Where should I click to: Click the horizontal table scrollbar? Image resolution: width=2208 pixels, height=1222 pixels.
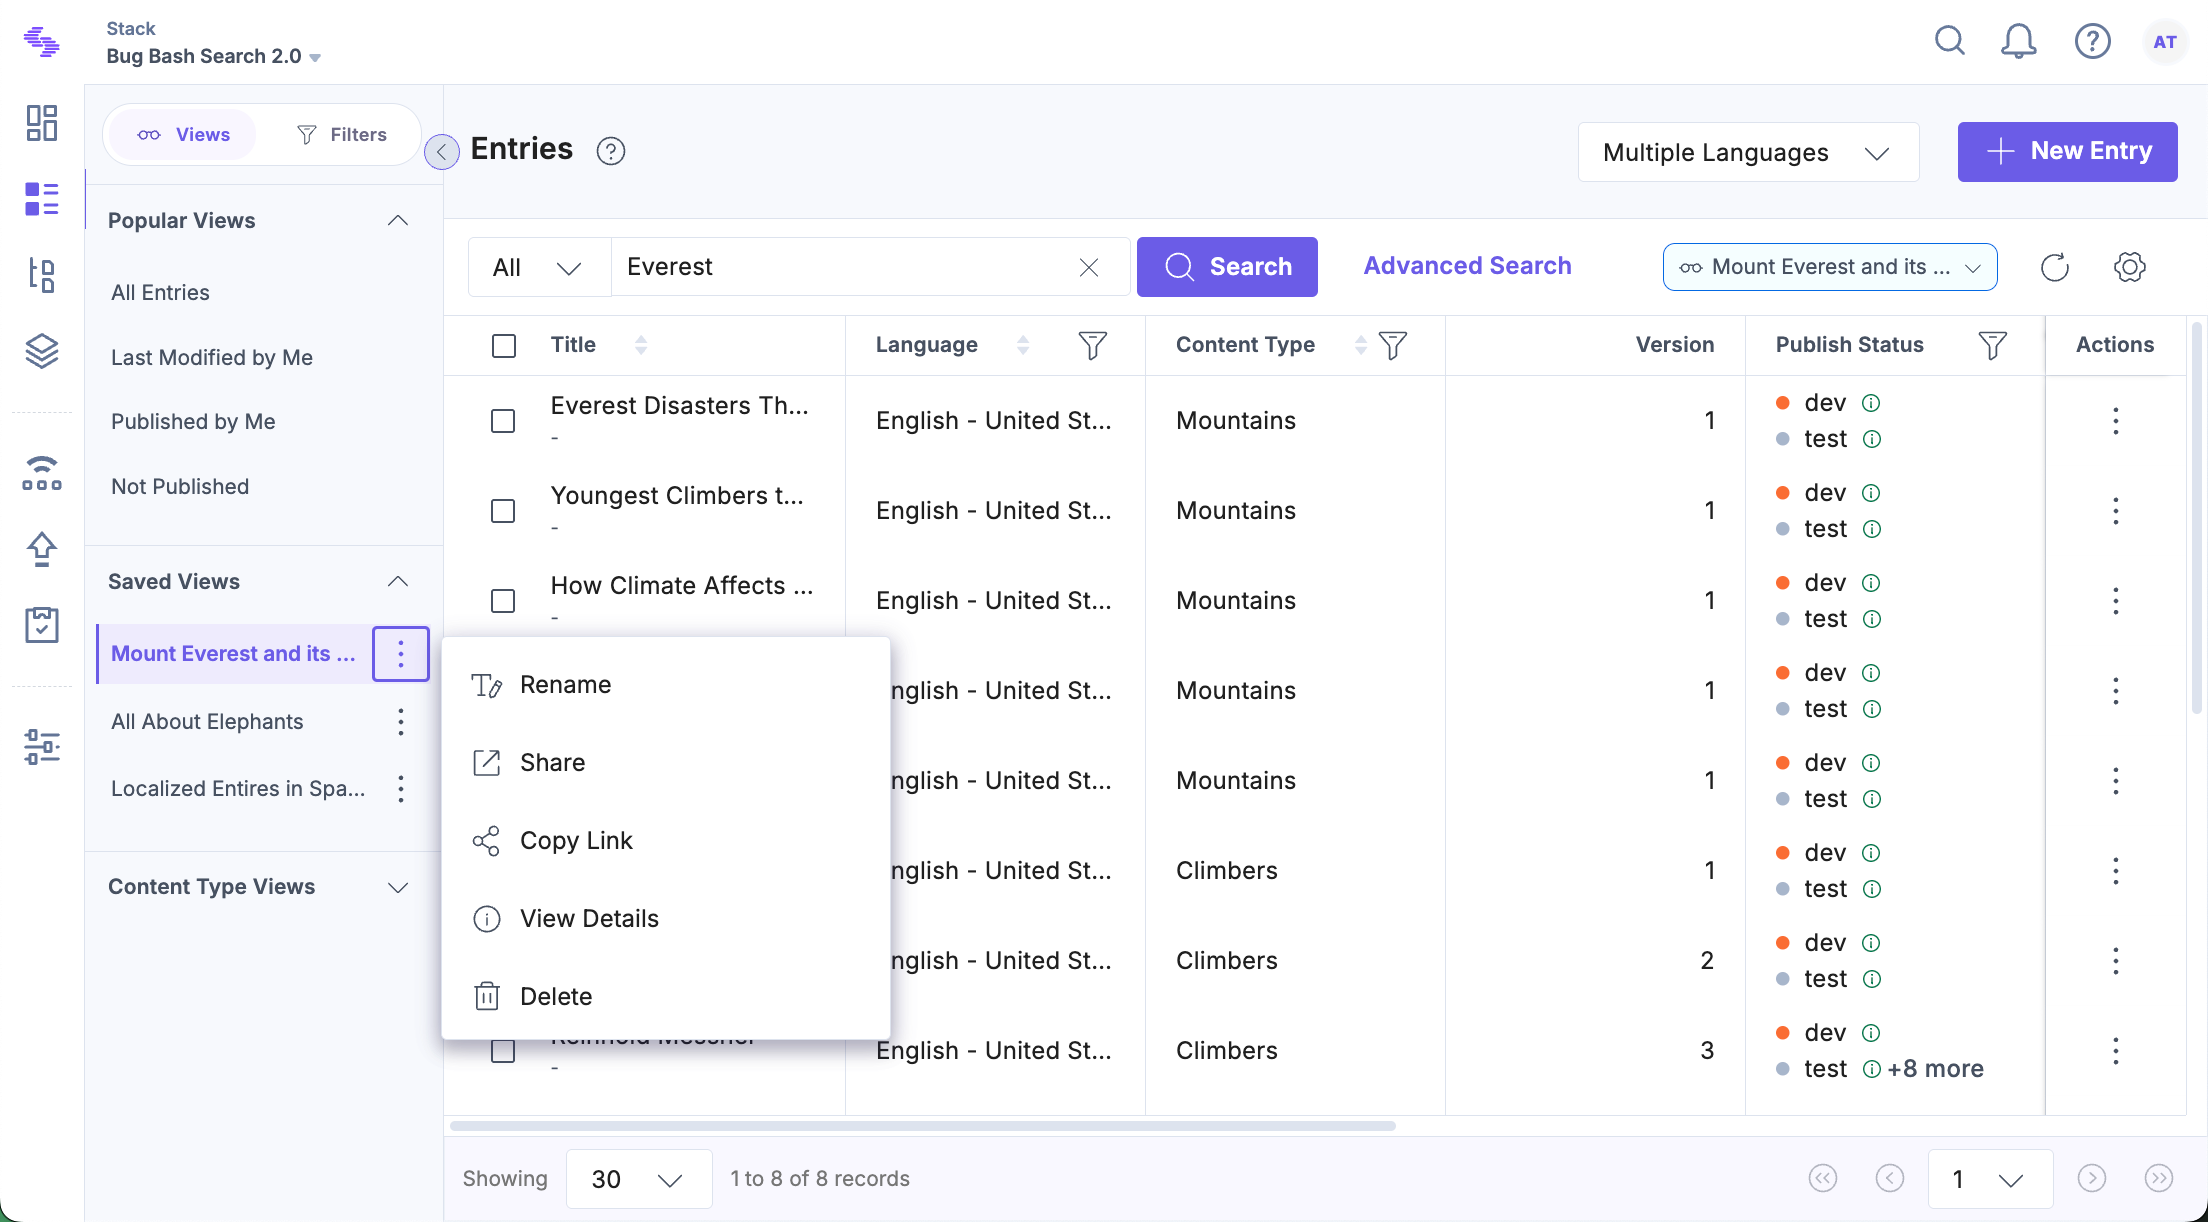pyautogui.click(x=922, y=1126)
